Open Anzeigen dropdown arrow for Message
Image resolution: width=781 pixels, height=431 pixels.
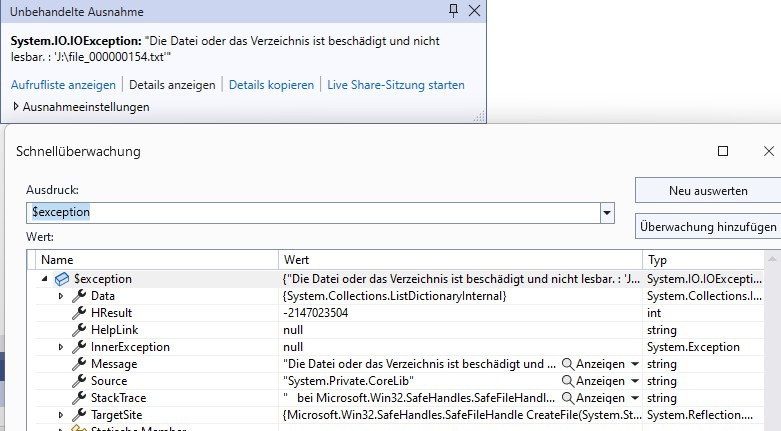click(x=634, y=364)
